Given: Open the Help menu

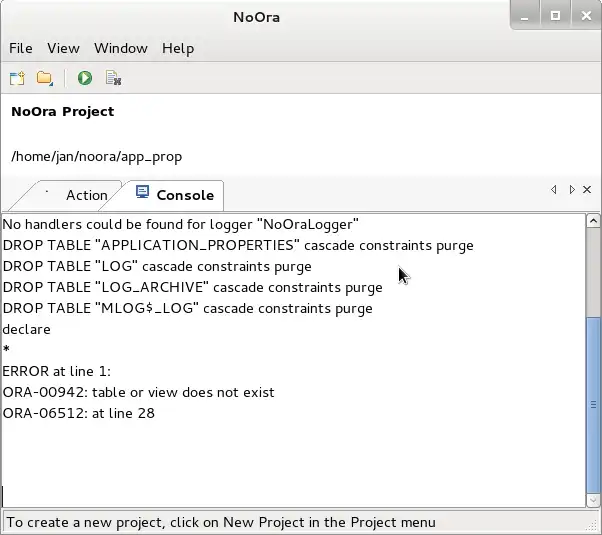Looking at the screenshot, I should coord(178,48).
